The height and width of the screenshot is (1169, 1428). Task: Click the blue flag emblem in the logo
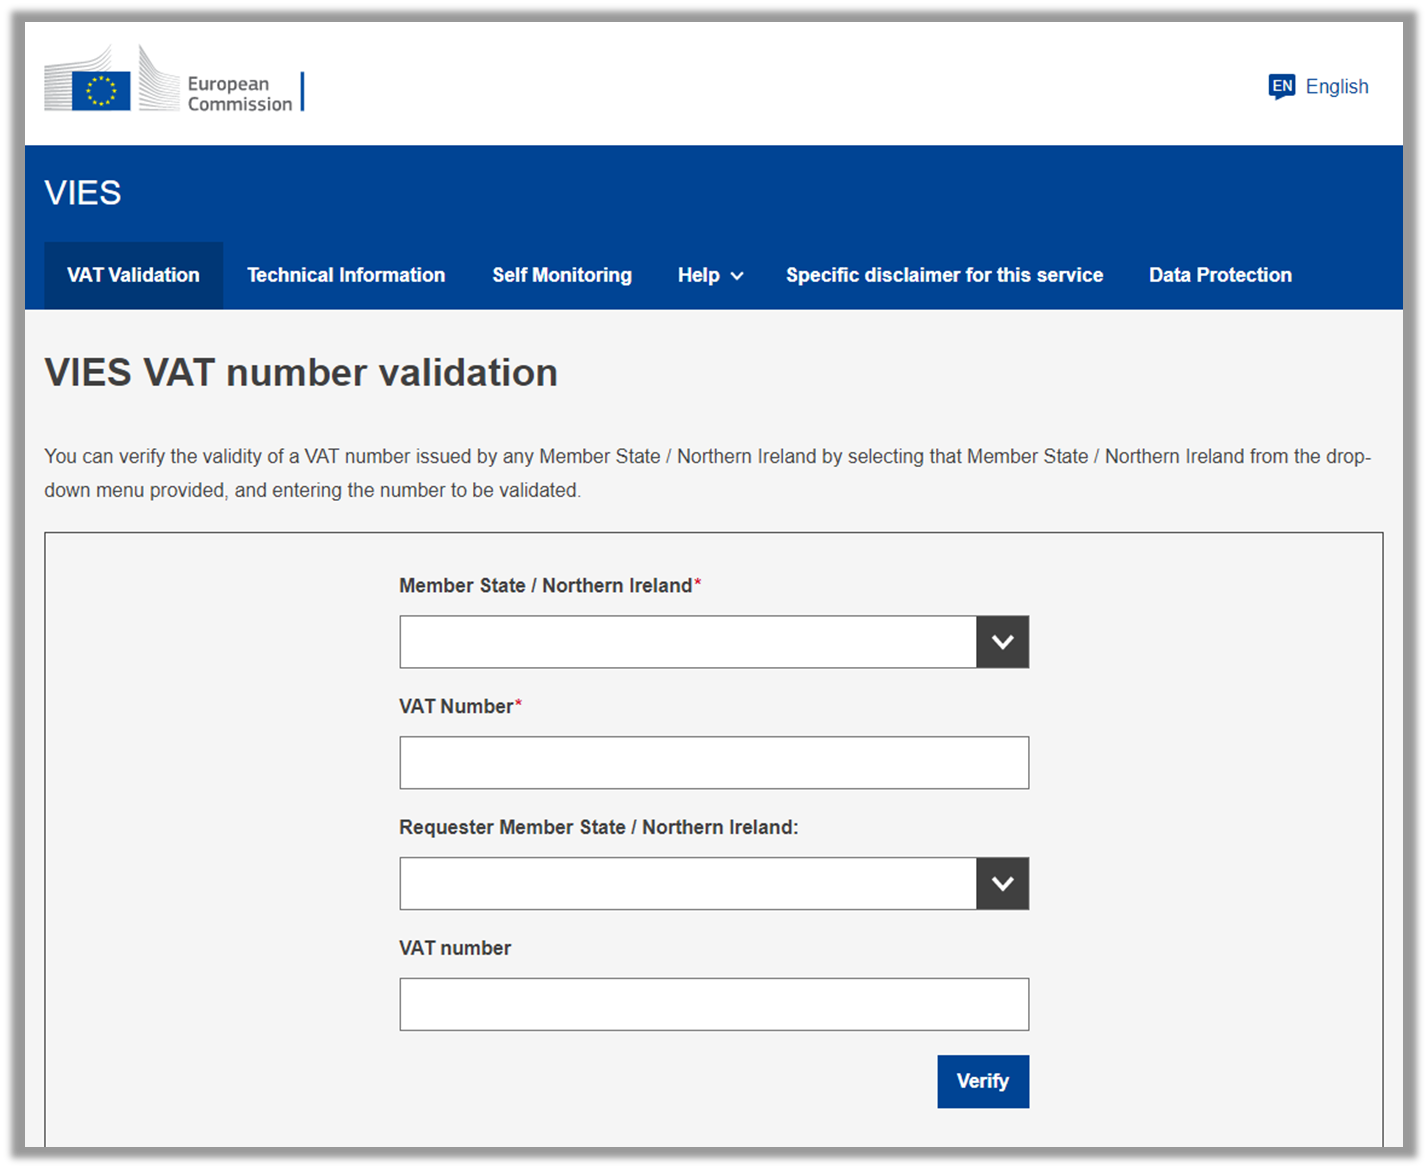click(100, 89)
